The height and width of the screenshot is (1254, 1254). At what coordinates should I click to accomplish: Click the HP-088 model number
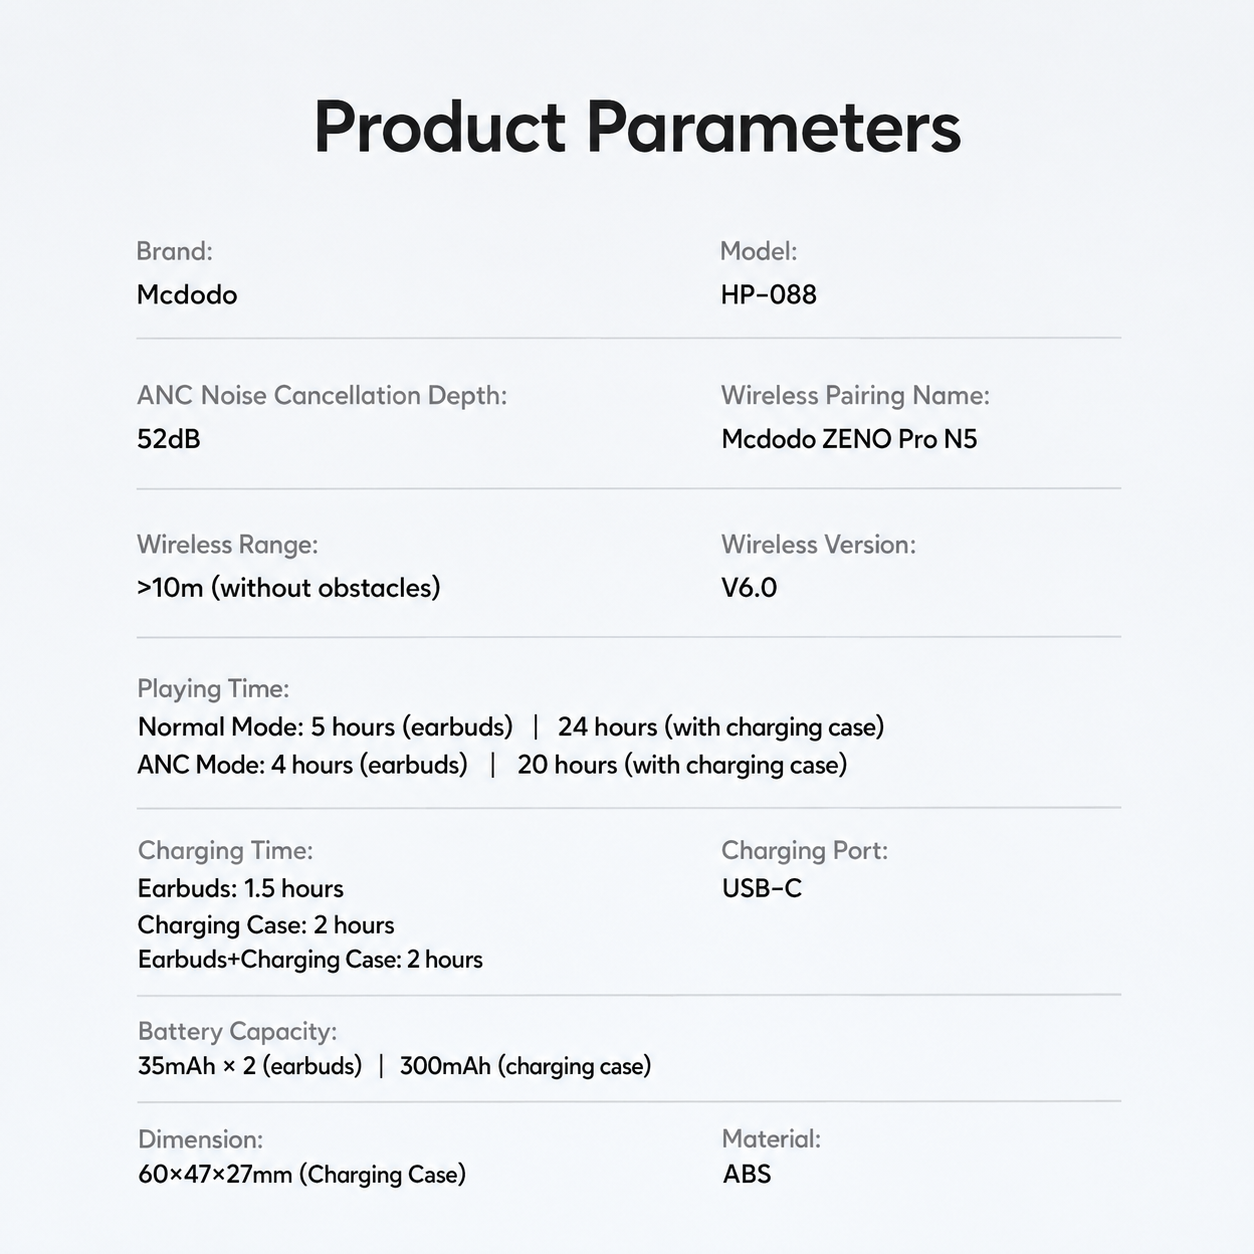tap(768, 295)
